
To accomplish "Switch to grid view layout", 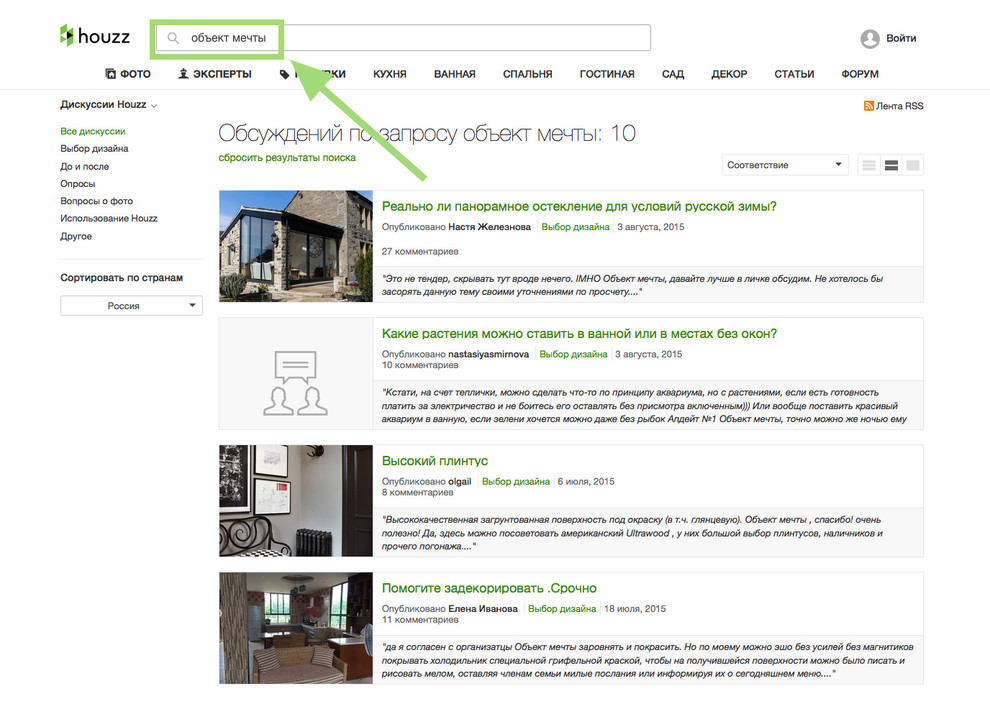I will click(912, 164).
